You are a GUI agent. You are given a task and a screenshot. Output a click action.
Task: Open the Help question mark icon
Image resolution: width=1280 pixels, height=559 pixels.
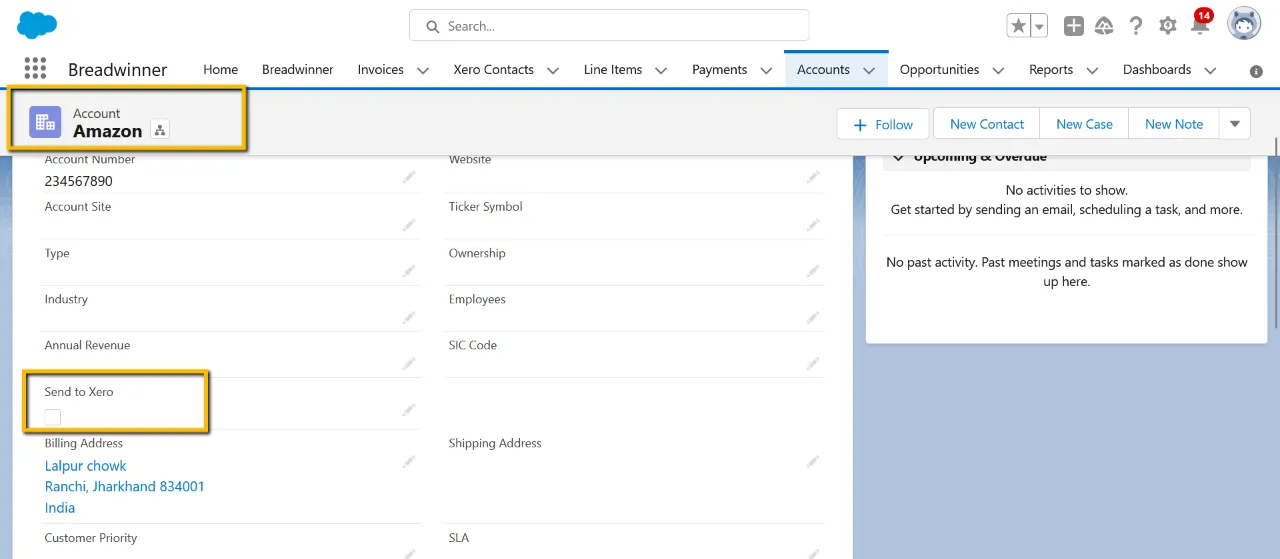click(x=1136, y=26)
